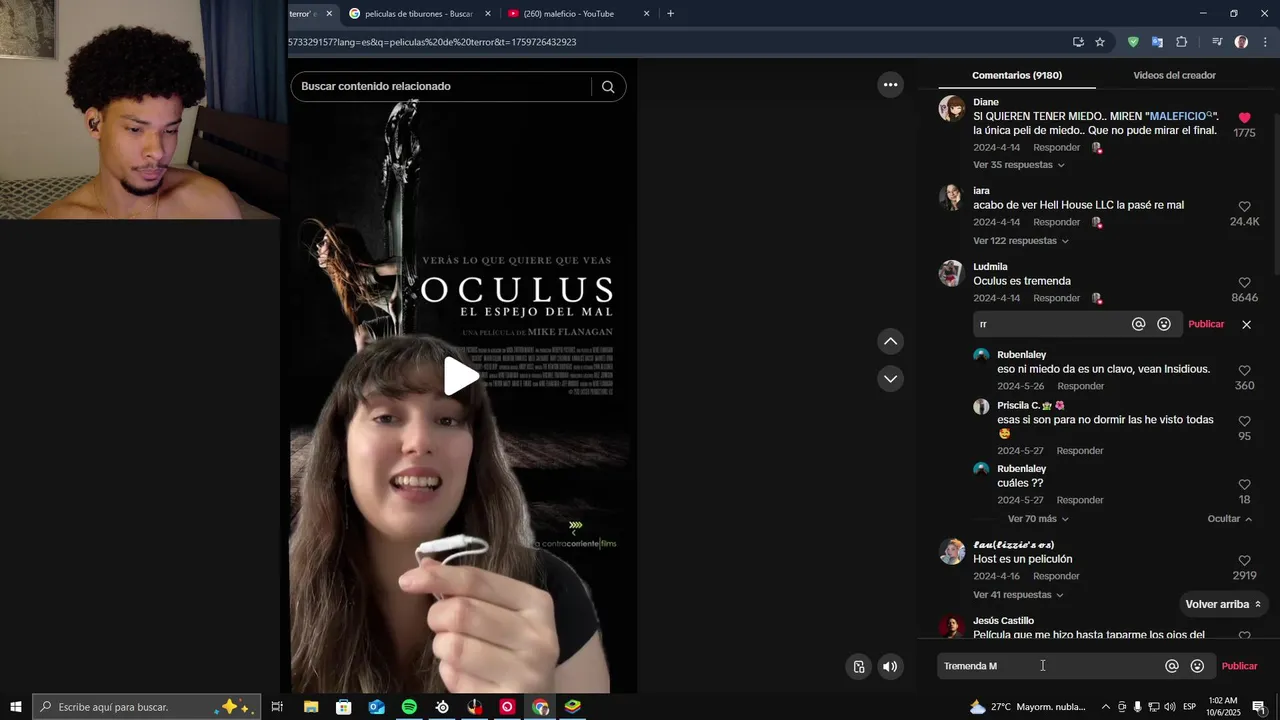
Task: Go to previous video with up arrow
Action: pyautogui.click(x=890, y=342)
